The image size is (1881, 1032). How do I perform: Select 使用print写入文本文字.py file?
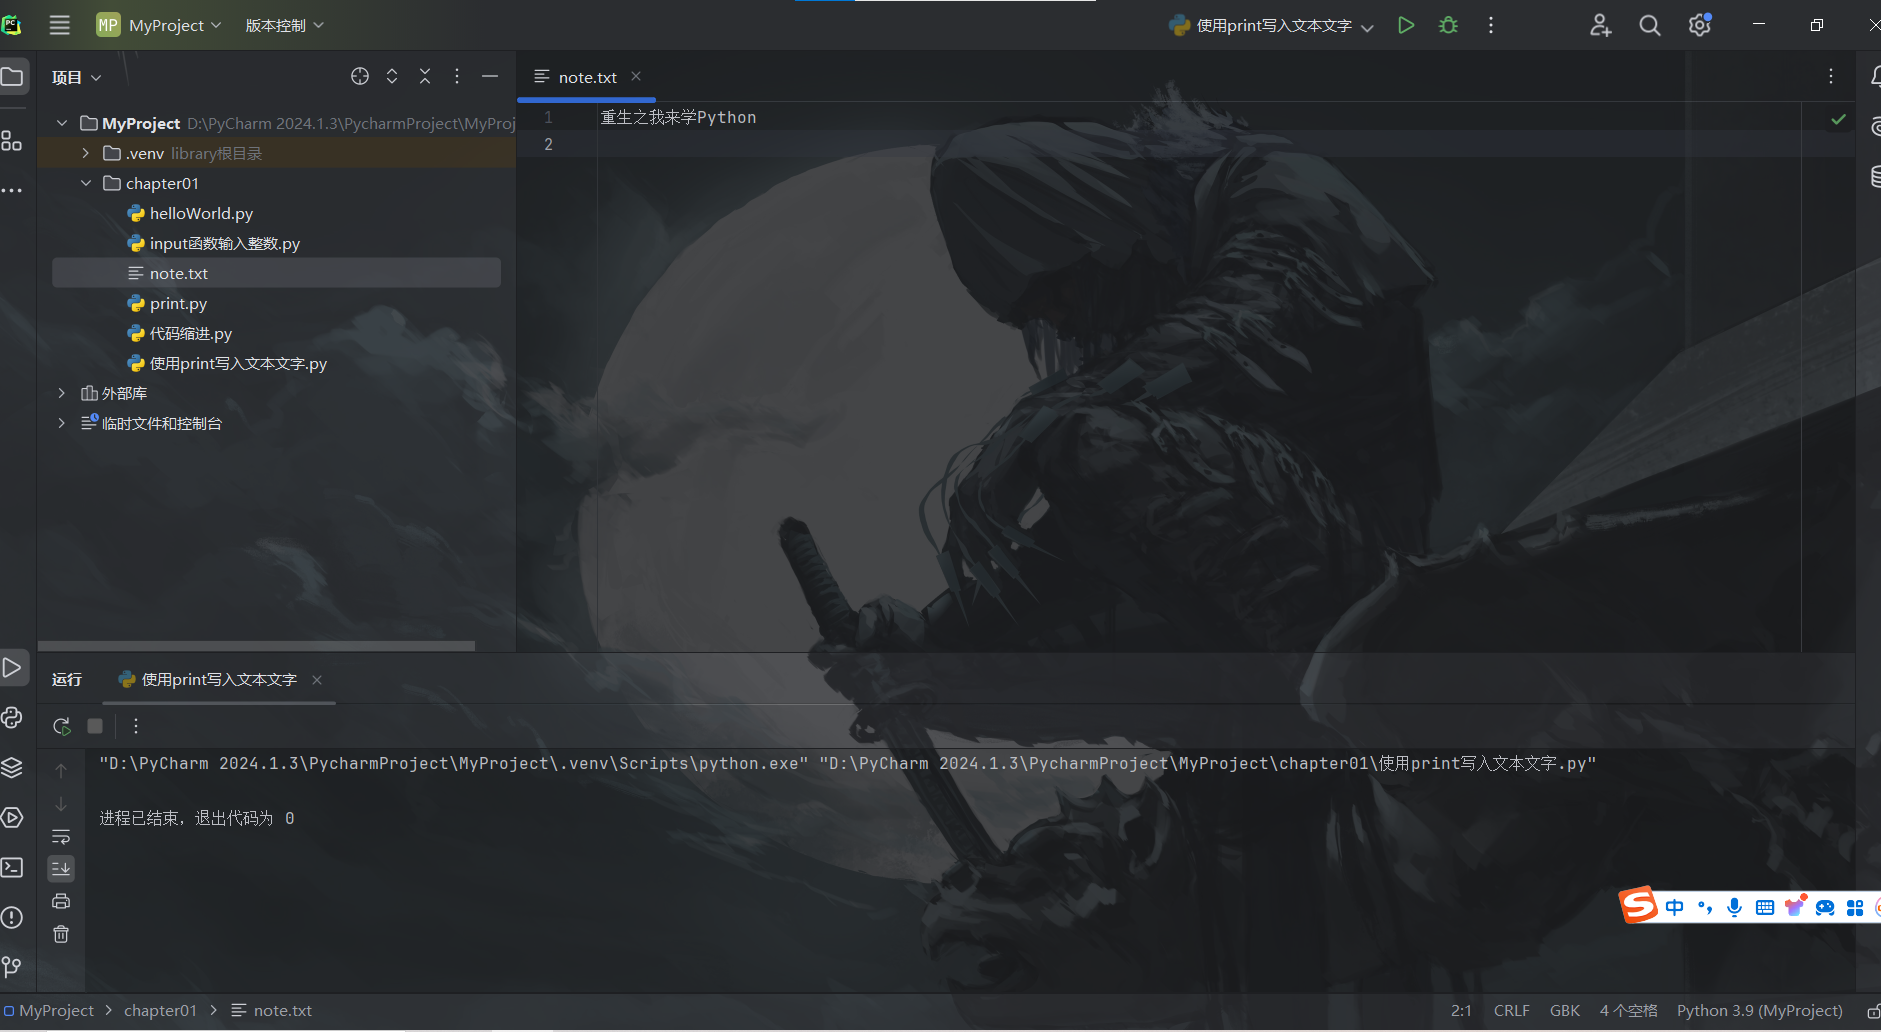tap(238, 363)
